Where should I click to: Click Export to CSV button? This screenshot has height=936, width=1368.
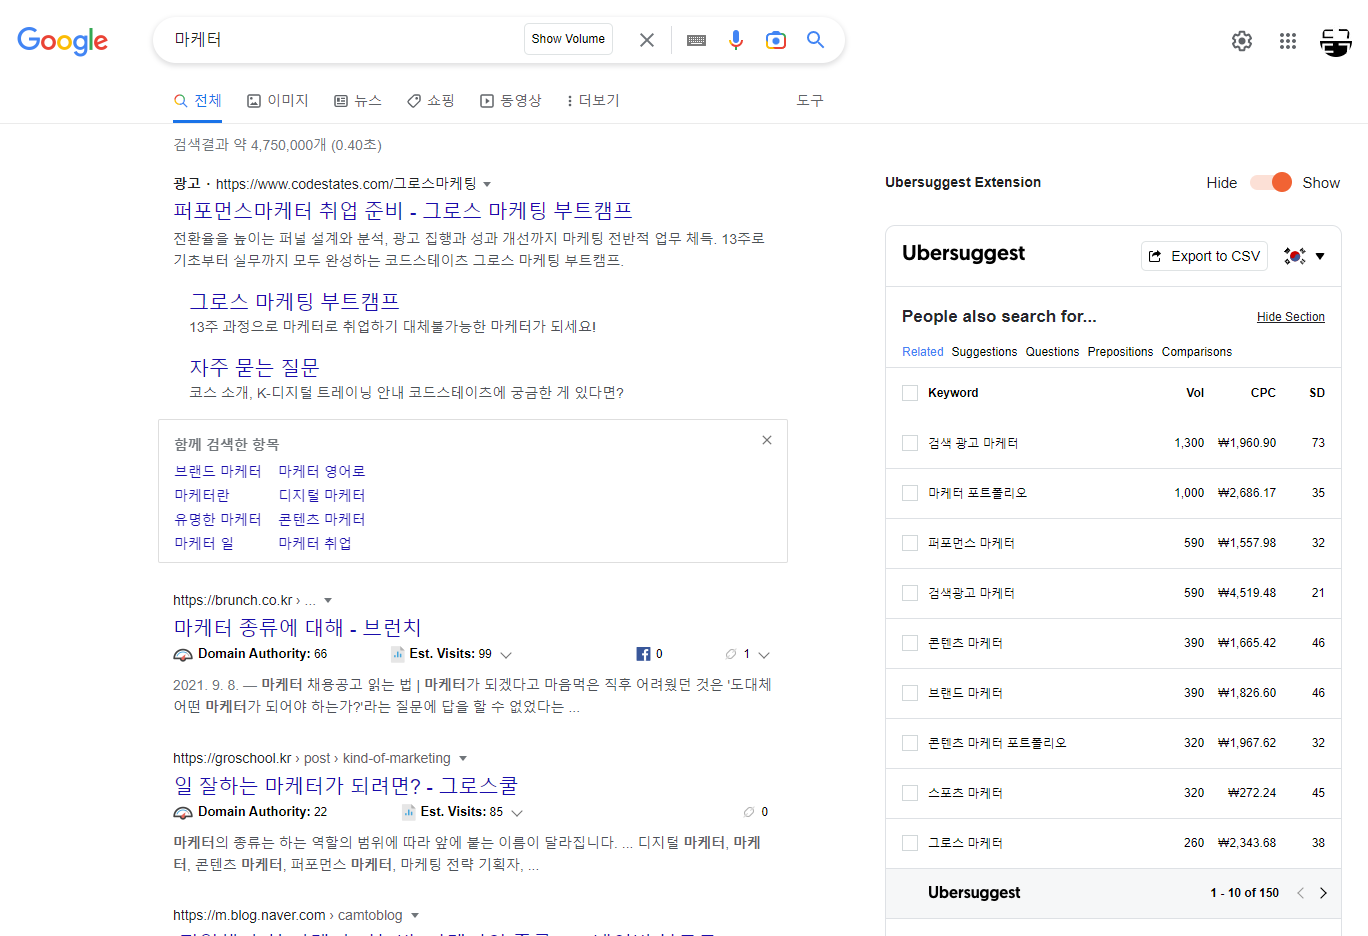click(x=1204, y=256)
